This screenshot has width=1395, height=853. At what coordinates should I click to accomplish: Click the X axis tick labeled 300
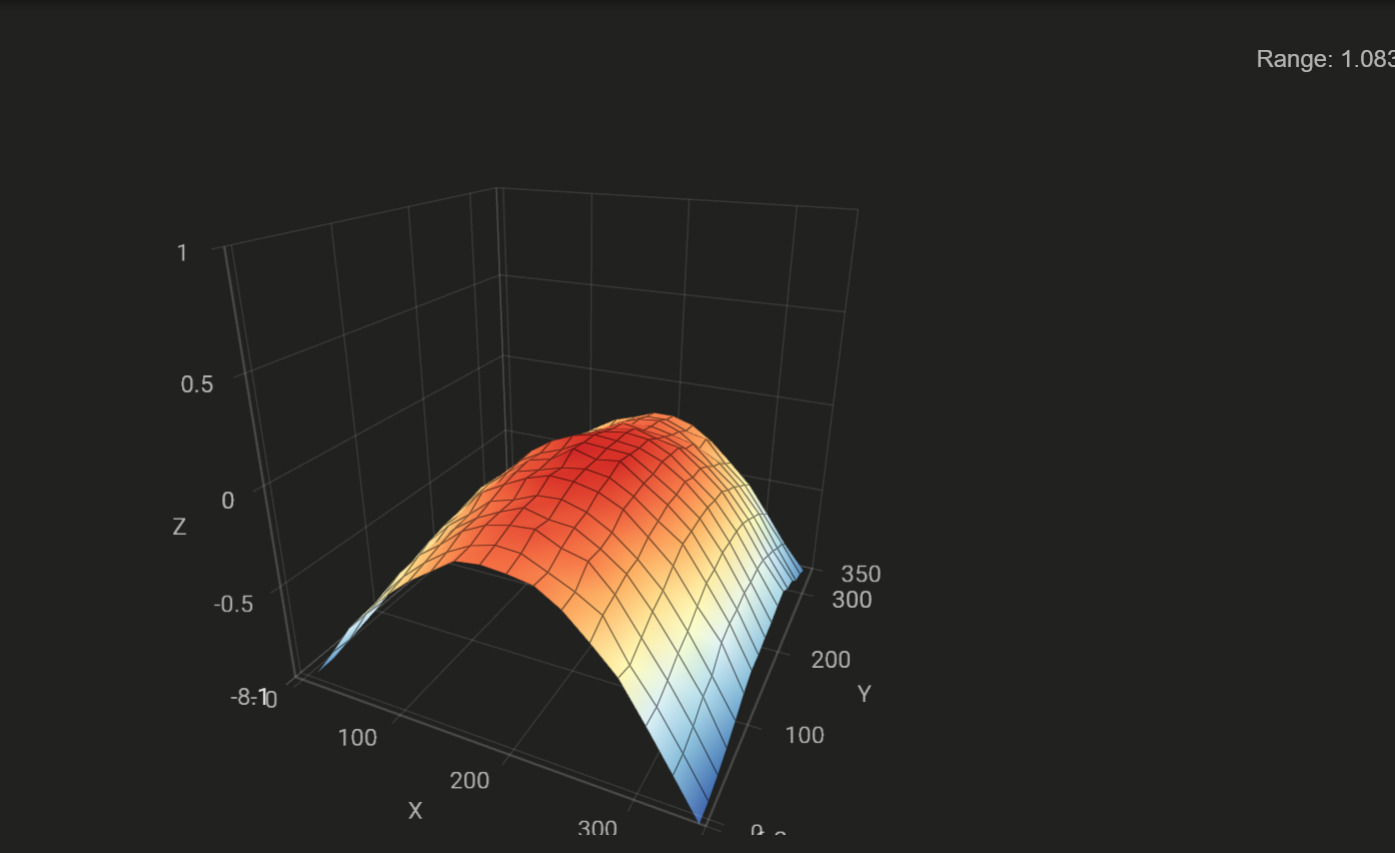pos(597,828)
